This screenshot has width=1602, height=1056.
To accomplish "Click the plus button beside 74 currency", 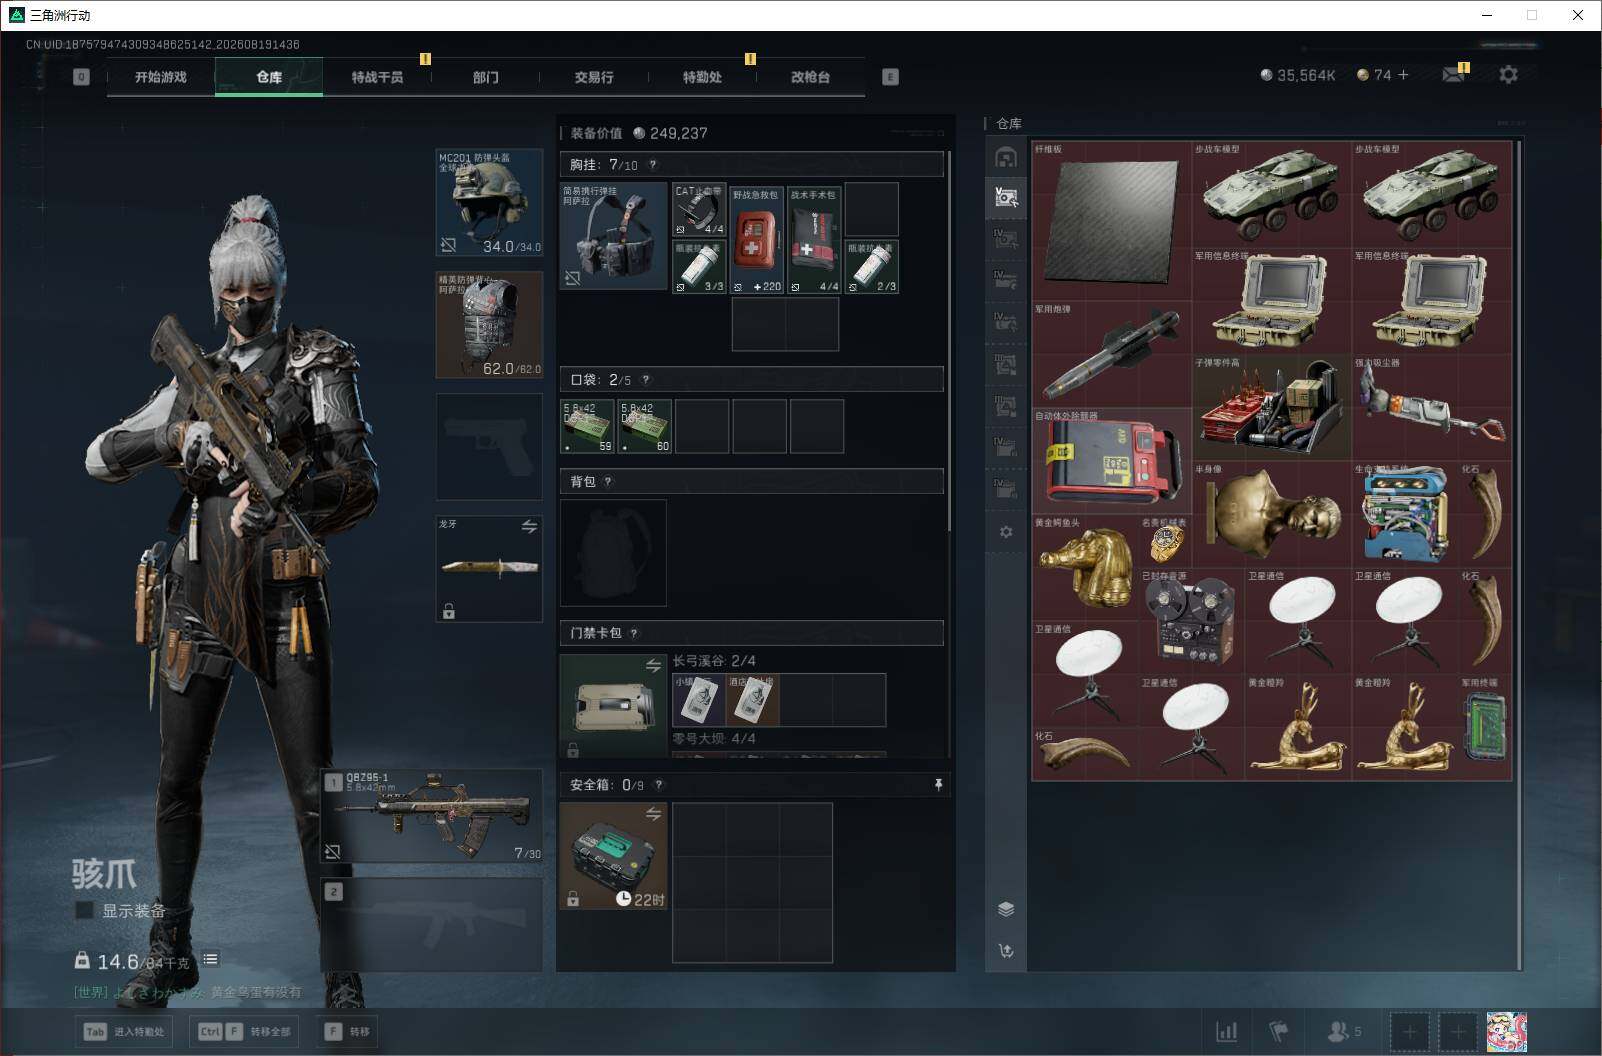I will pos(1403,75).
